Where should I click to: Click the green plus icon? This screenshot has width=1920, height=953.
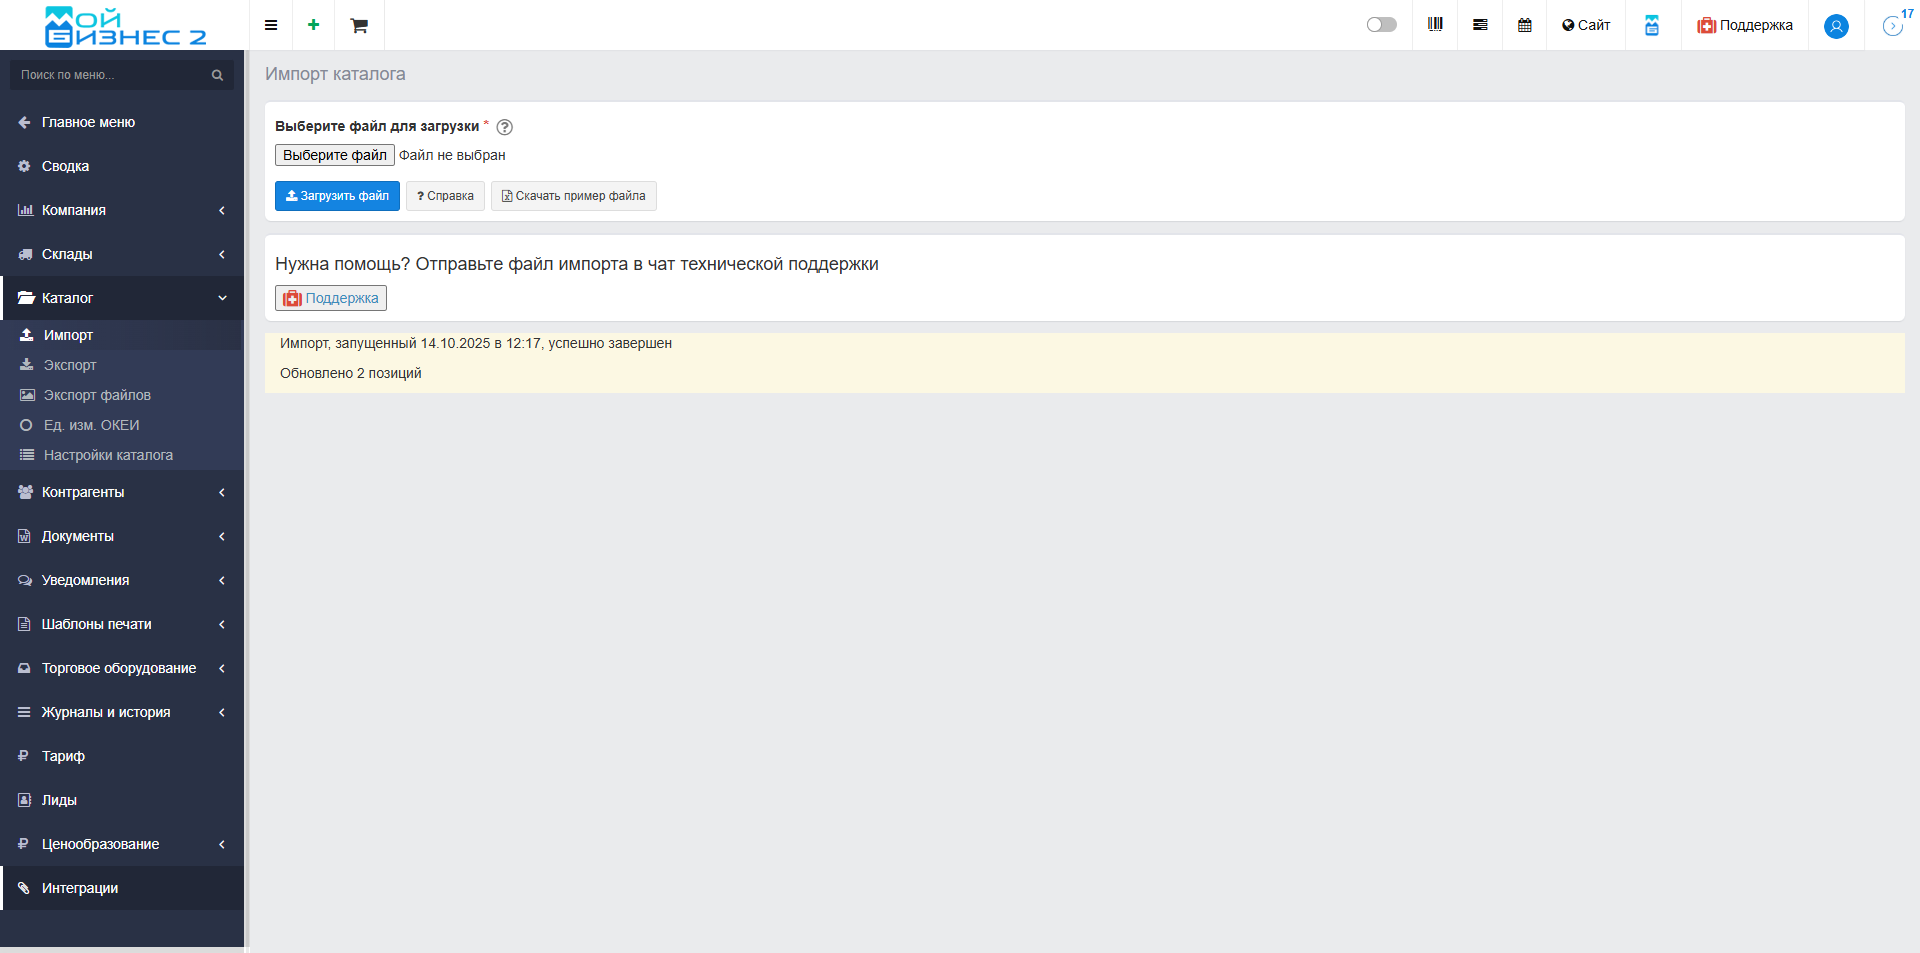[313, 25]
